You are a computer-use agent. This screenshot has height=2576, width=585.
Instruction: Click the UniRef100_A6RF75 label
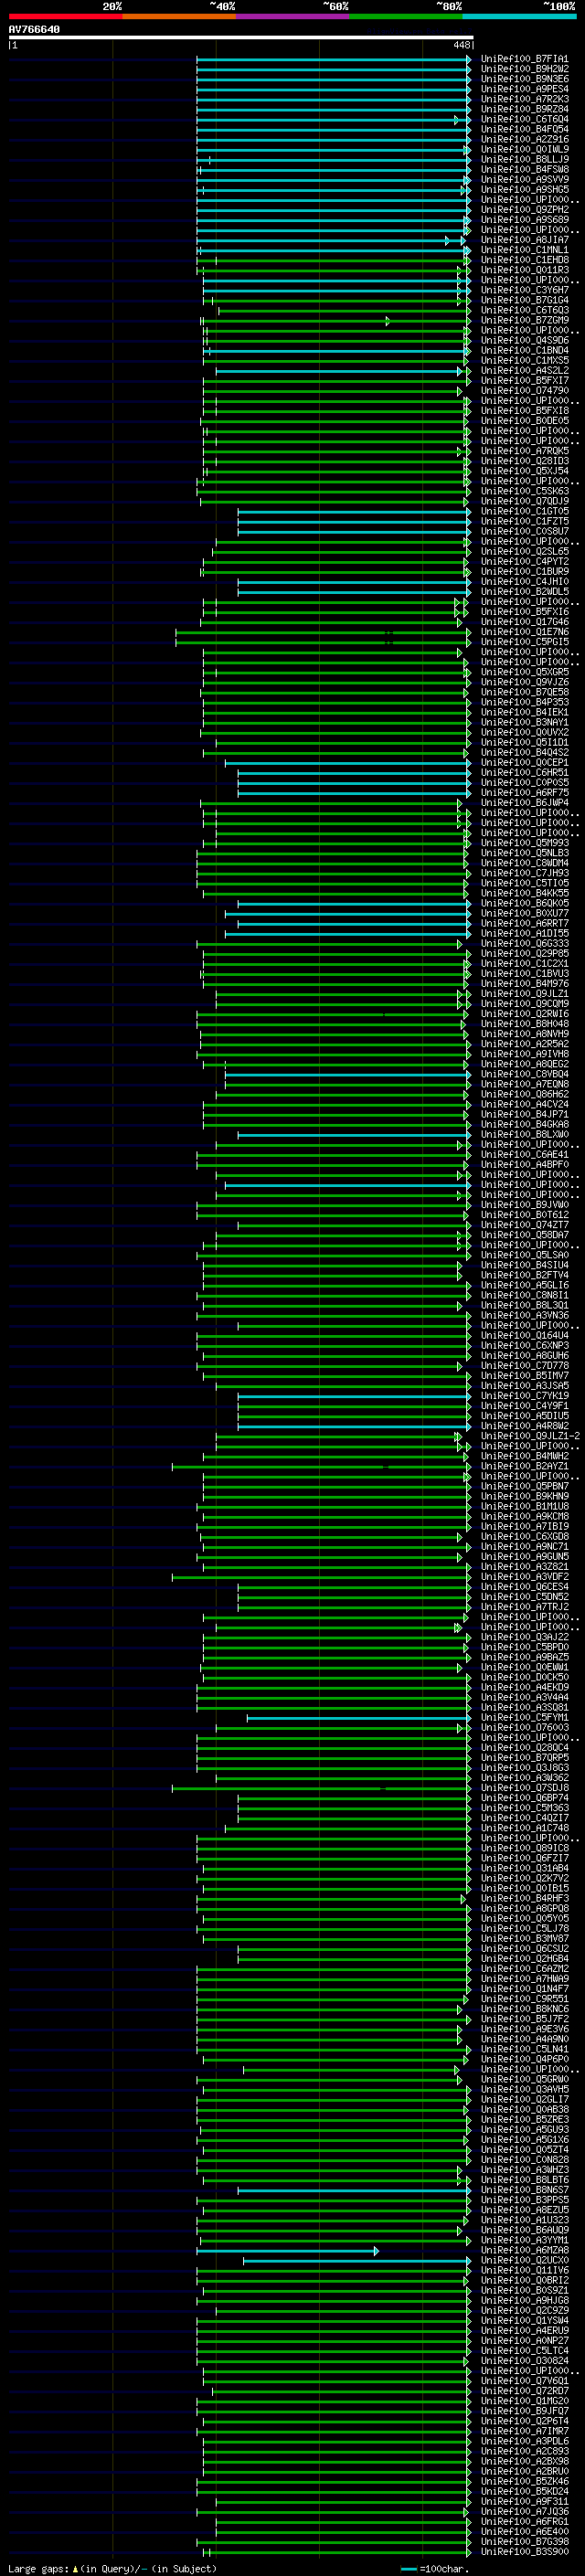coord(524,793)
